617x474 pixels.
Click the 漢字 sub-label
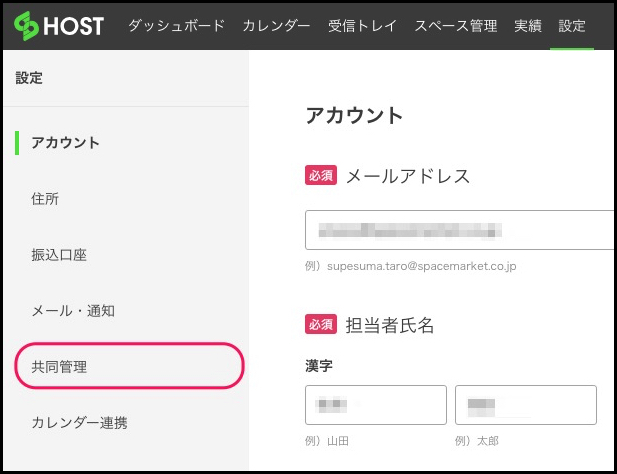tap(319, 366)
